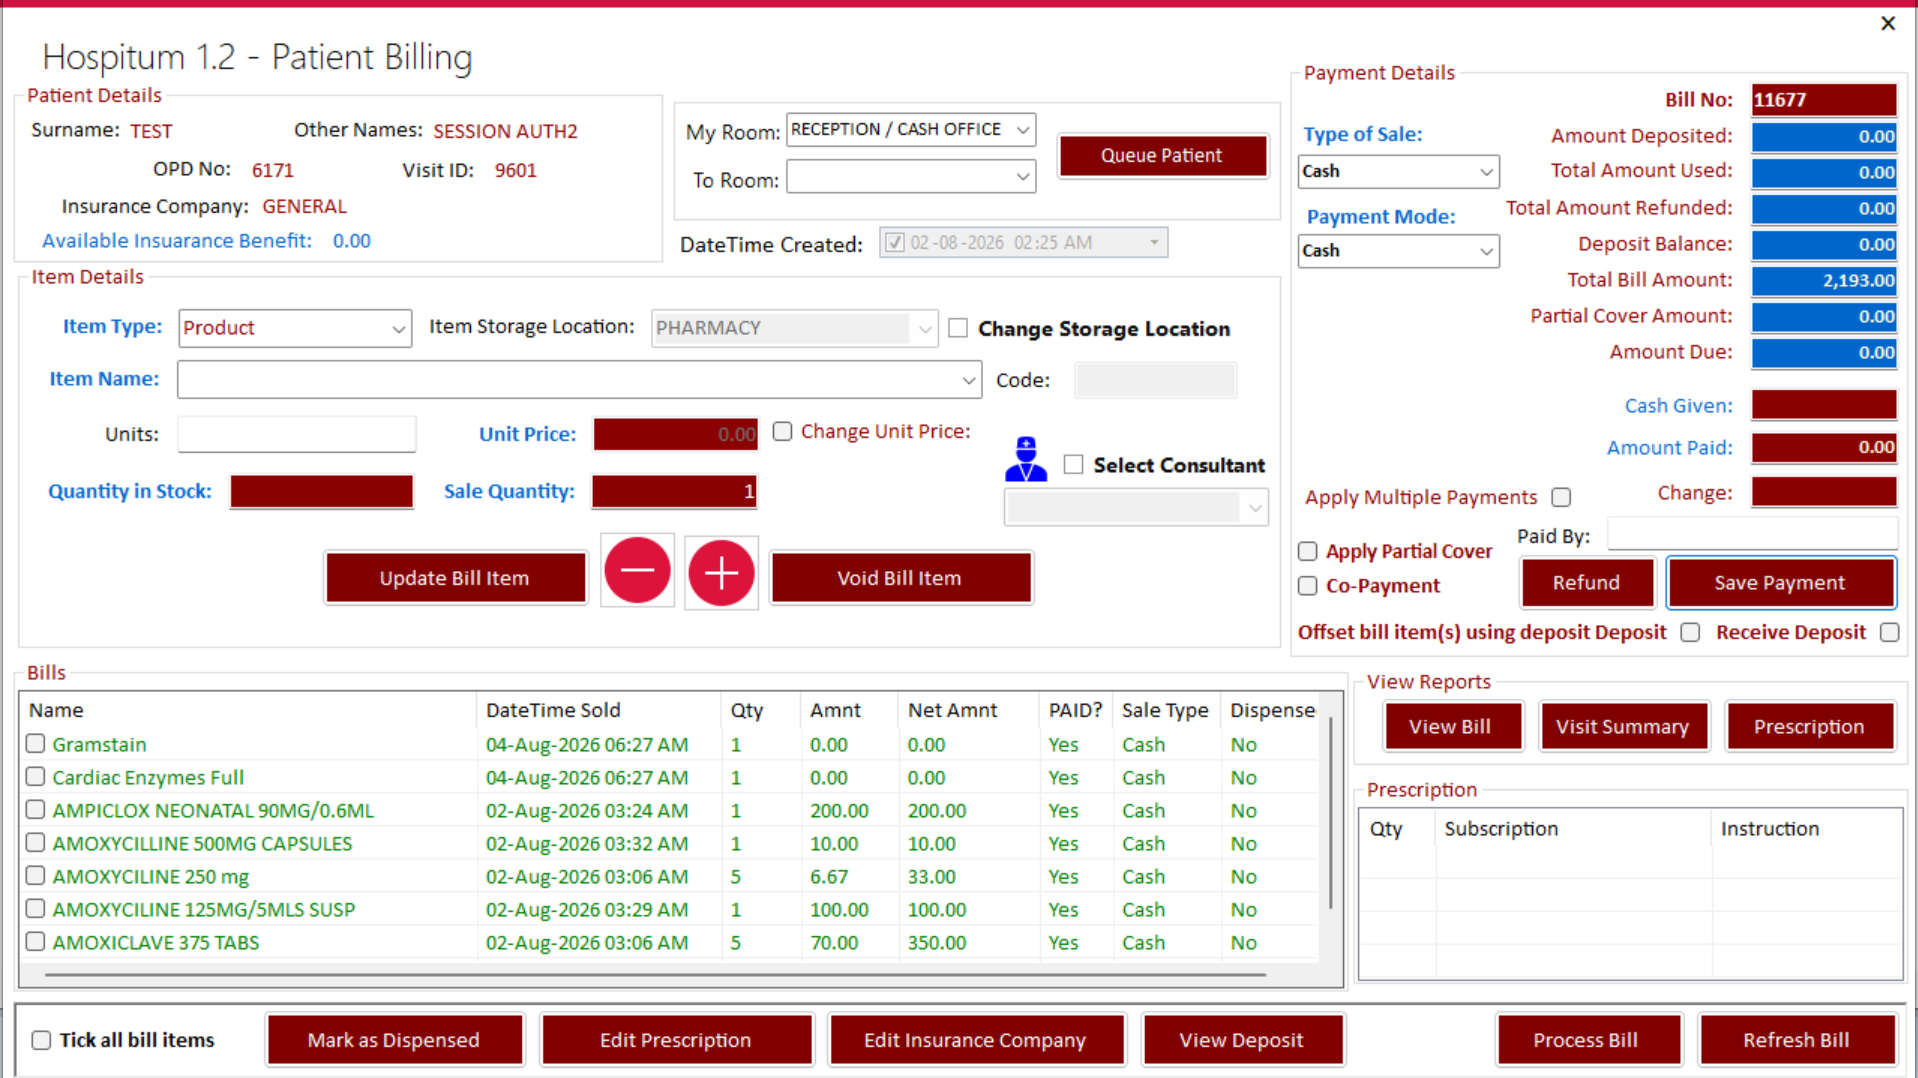Click the Sale Quantity field
The image size is (1918, 1078).
[675, 491]
